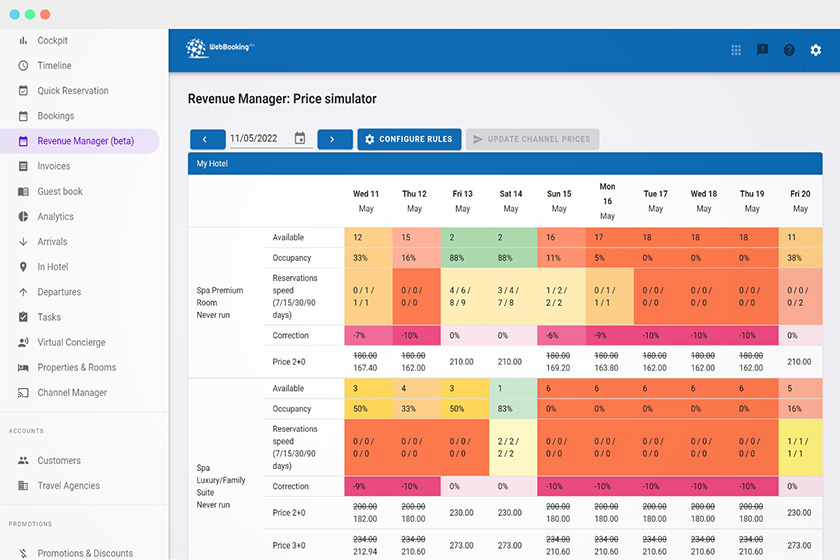840x560 pixels.
Task: Click the Arrivals down-arrow icon
Action: [x=23, y=242]
